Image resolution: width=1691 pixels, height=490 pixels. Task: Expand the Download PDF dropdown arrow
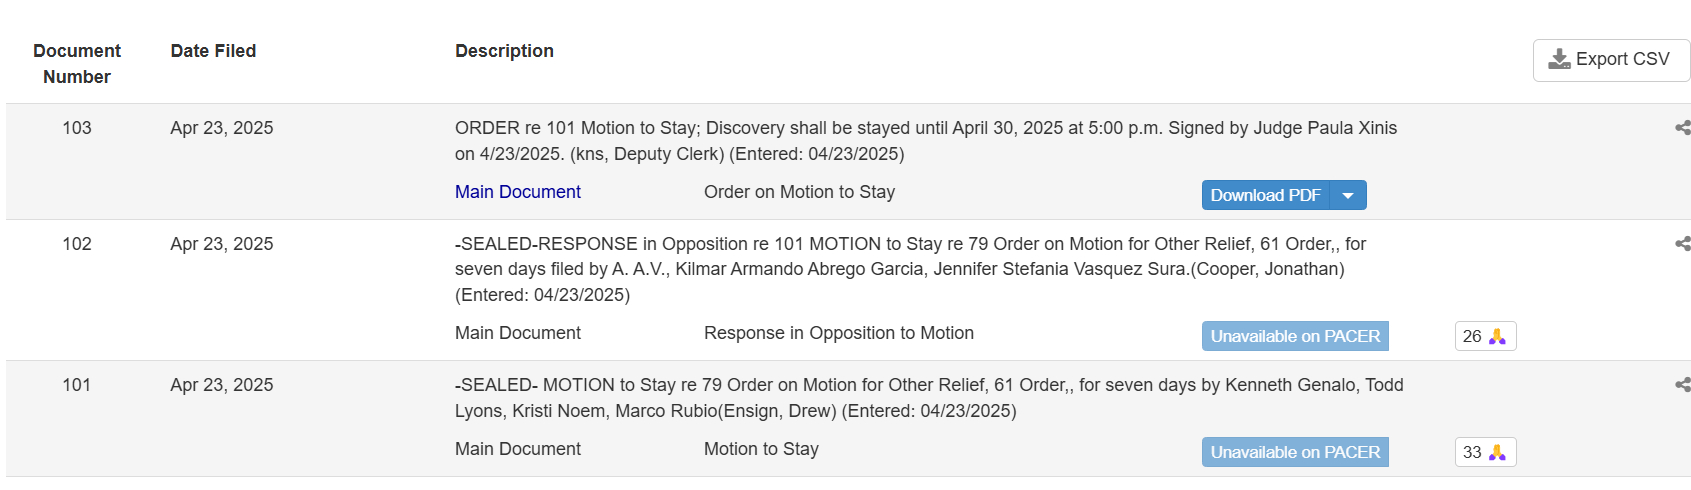(1348, 196)
